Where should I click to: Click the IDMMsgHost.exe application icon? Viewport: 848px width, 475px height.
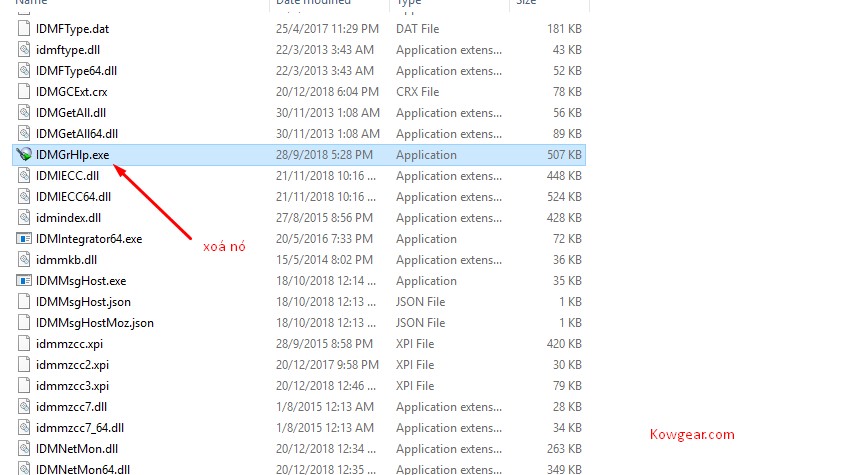(x=24, y=281)
